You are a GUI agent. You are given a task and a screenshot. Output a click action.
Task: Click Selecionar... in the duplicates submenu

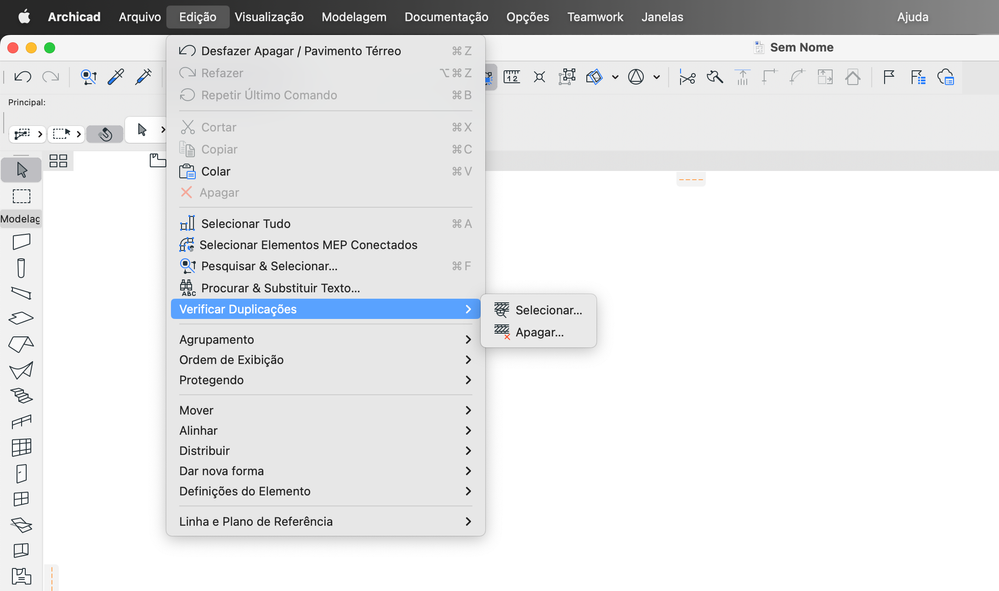pos(538,310)
